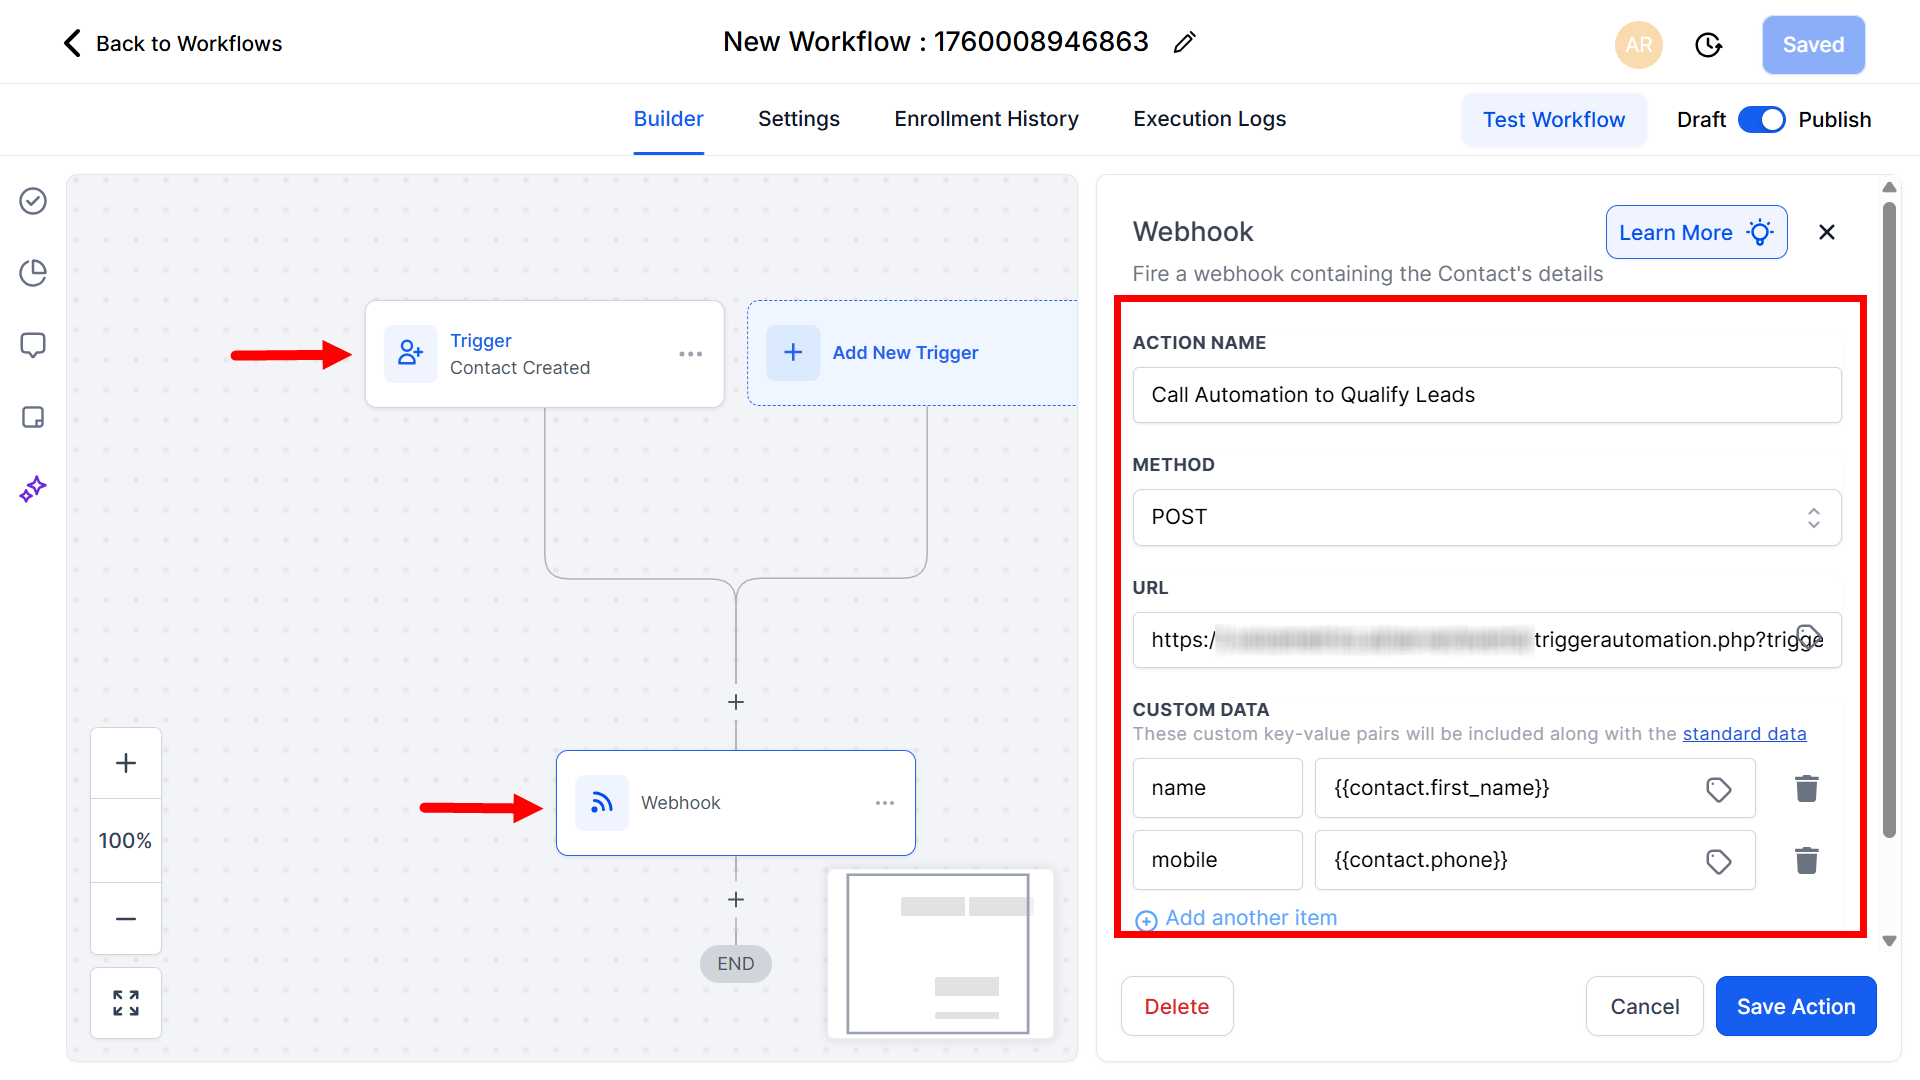
Task: Open the Execution Logs tab
Action: [1209, 119]
